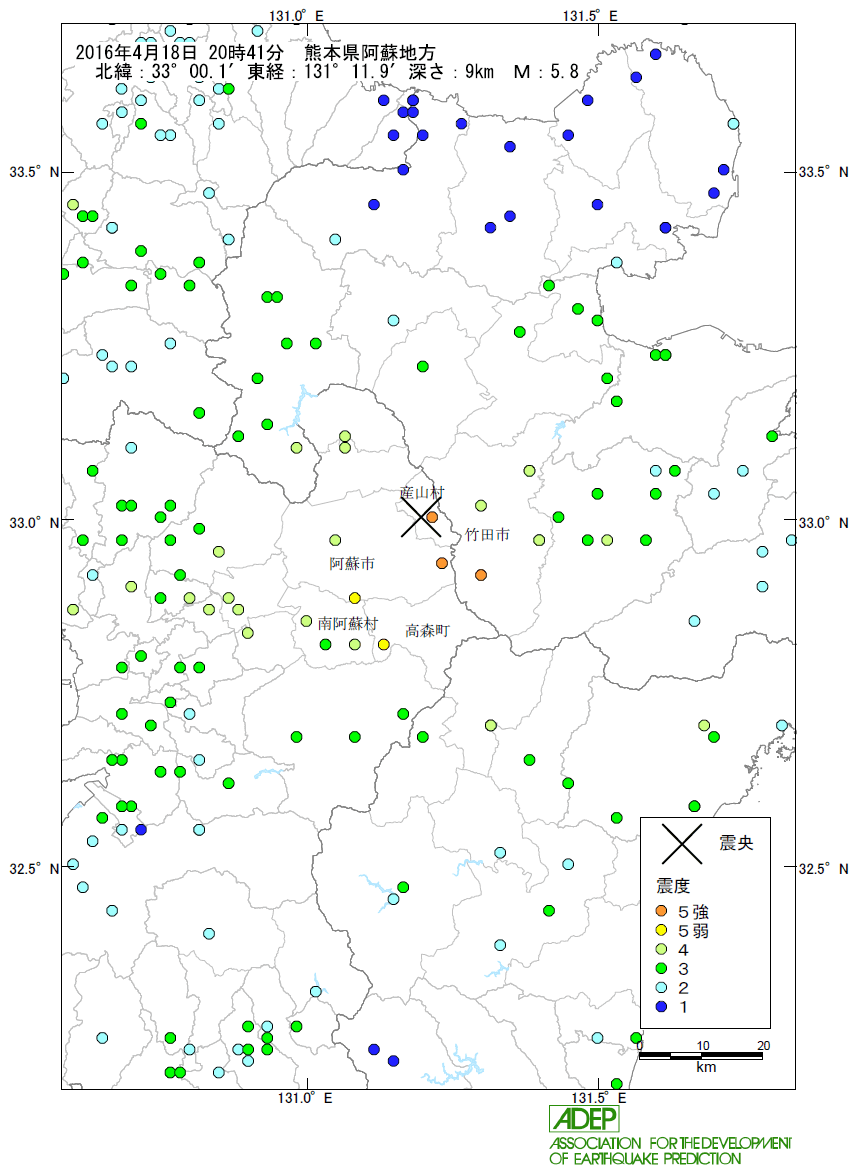Click the black-and-white scale bar
854x1174 pixels.
[x=701, y=1056]
